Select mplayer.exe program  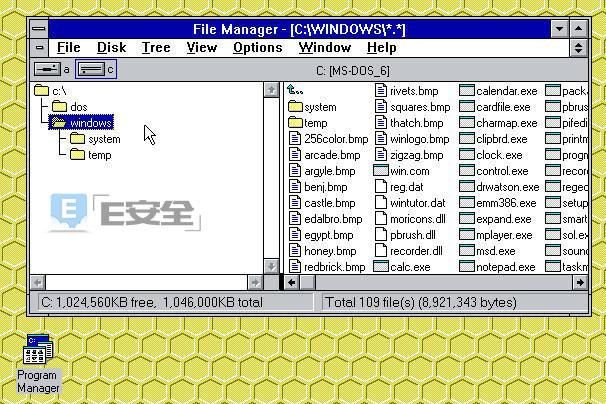[496, 235]
